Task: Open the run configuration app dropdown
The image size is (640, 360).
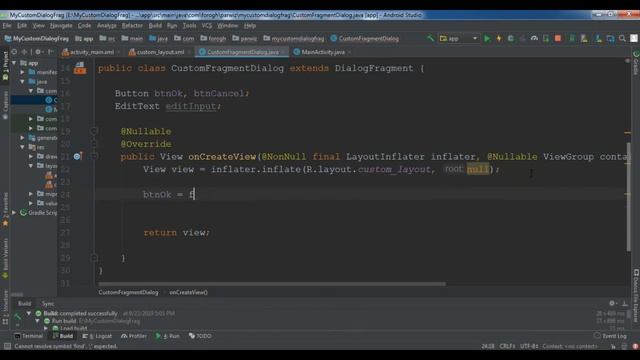Action: click(x=458, y=38)
